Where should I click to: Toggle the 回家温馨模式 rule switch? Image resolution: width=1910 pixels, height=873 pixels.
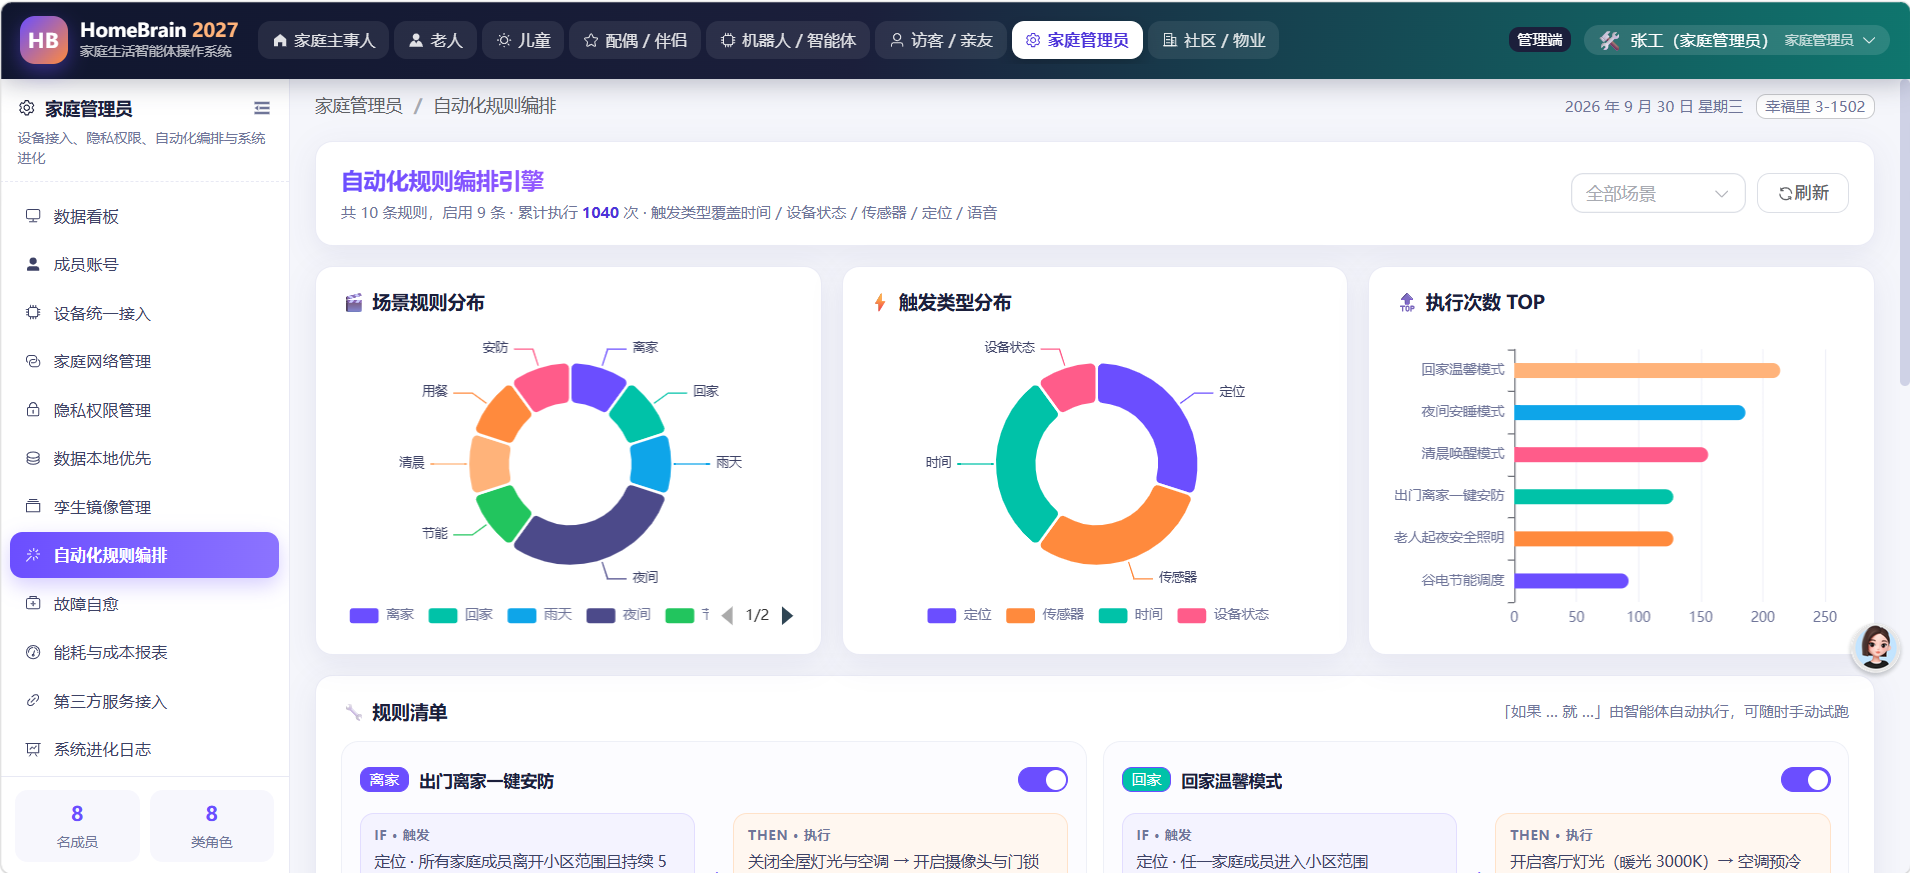coord(1805,780)
